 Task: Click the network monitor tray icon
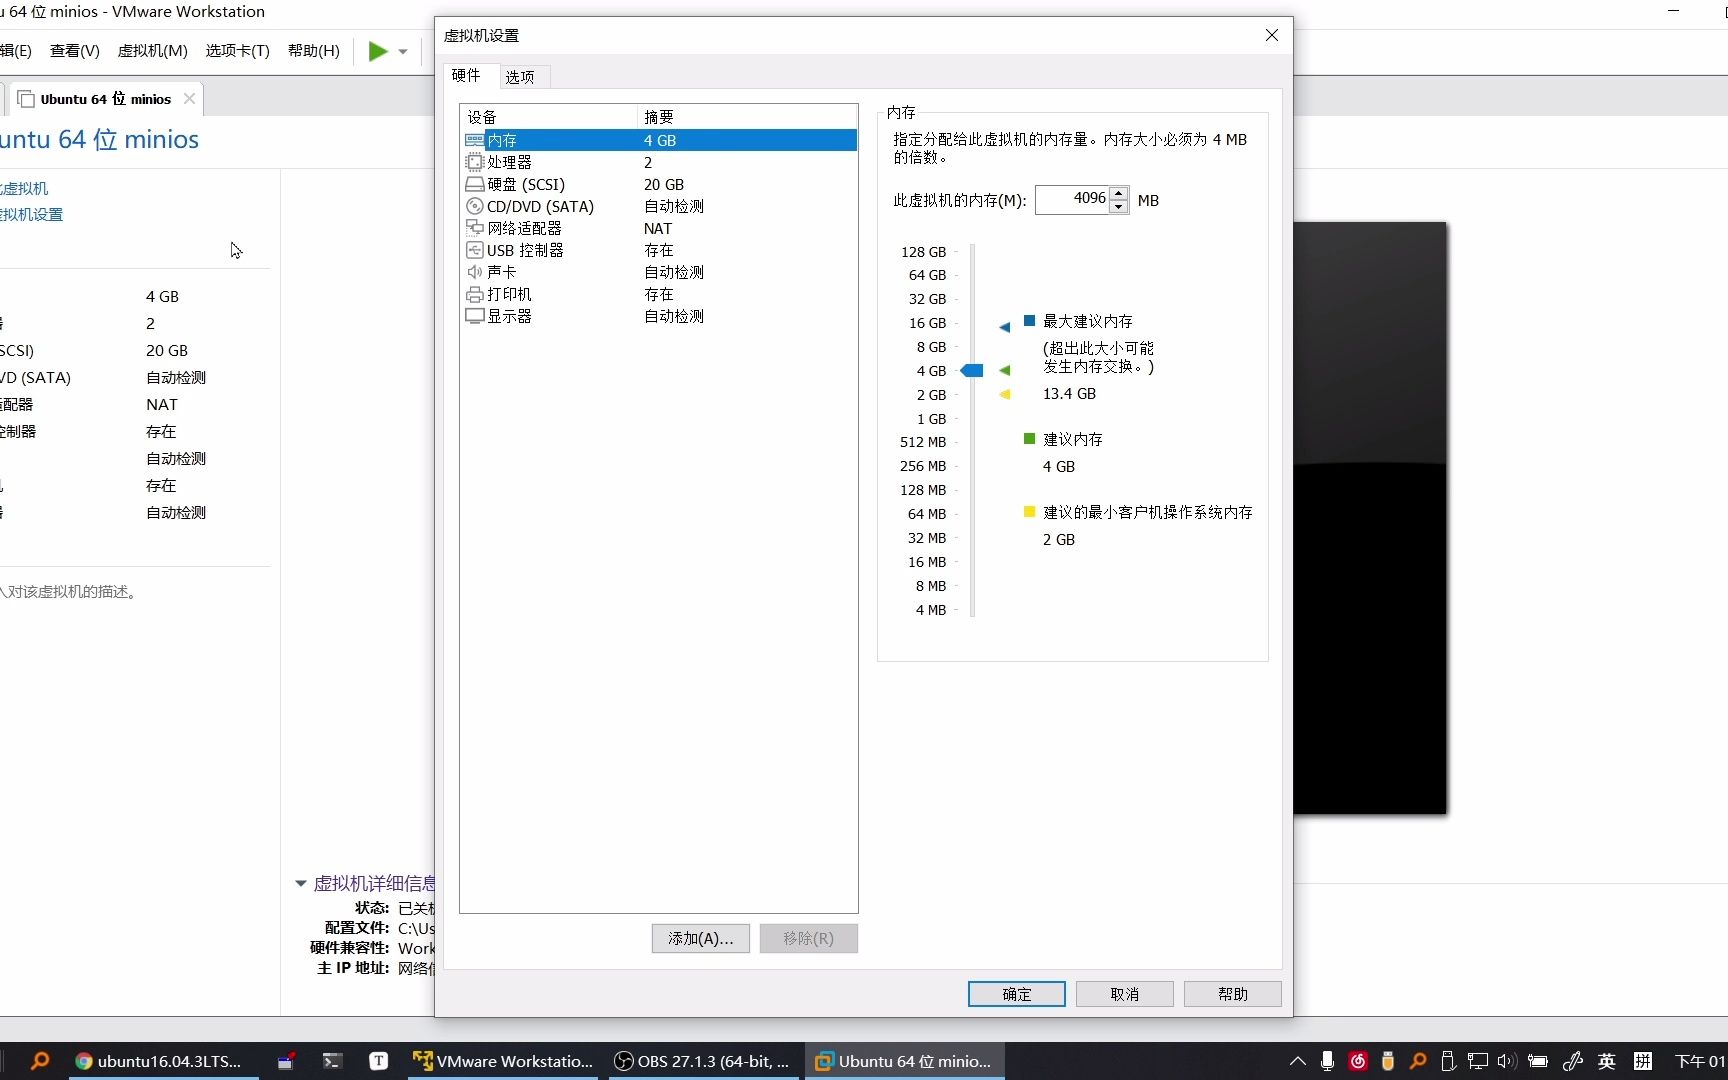click(x=1477, y=1061)
